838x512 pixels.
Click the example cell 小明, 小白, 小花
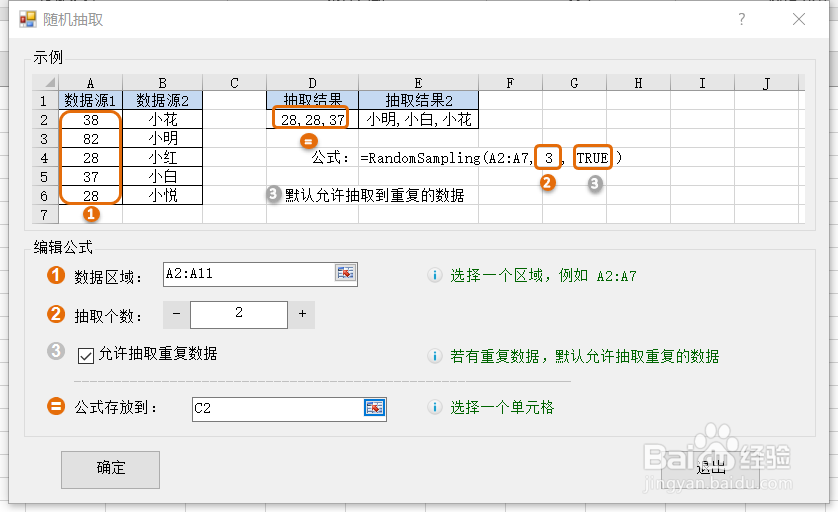(418, 119)
